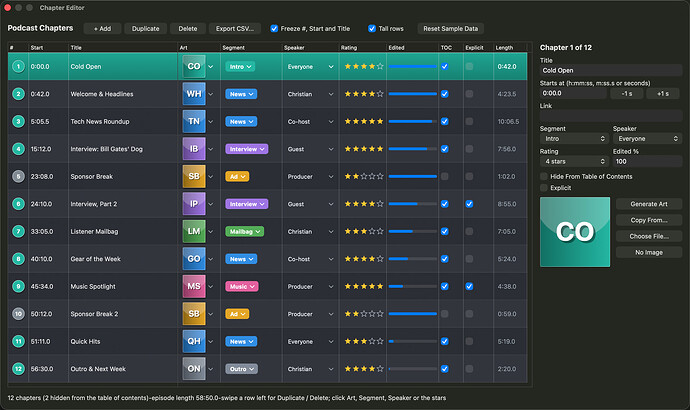
Task: Click the TN art thumbnail for Tech News Roundup
Action: [194, 121]
